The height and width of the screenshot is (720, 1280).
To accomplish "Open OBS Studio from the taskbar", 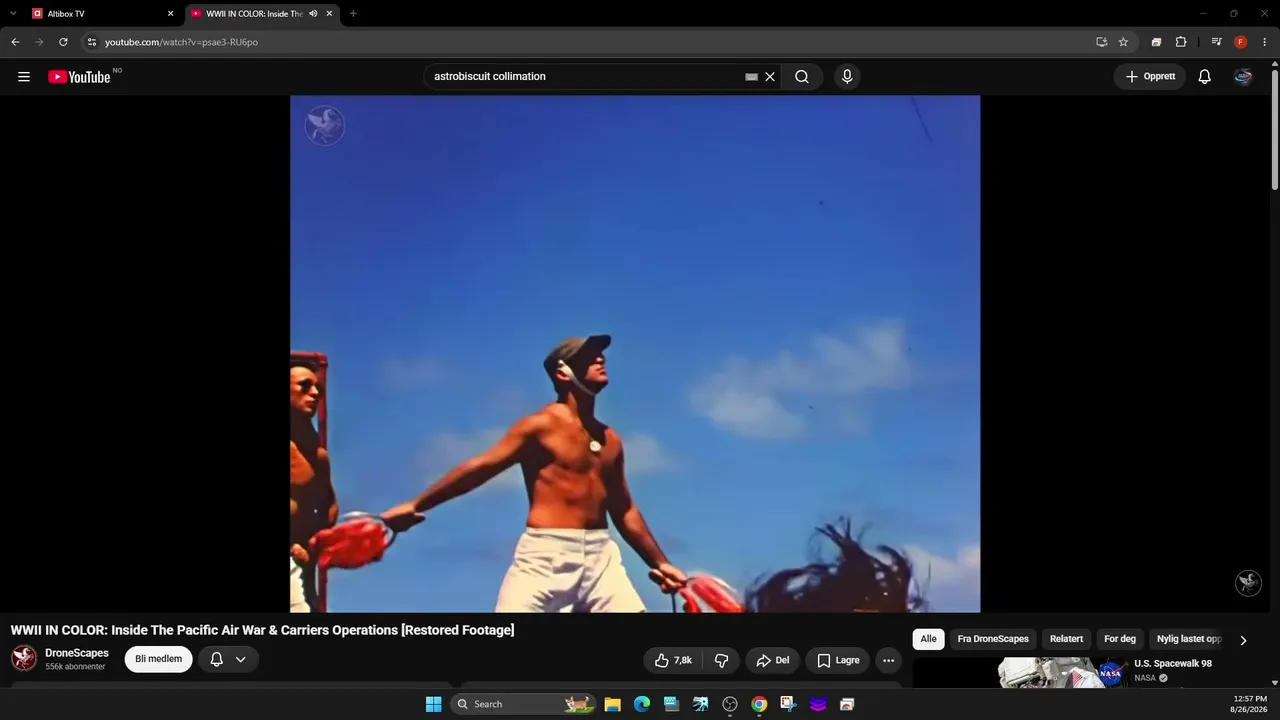I will pyautogui.click(x=730, y=704).
